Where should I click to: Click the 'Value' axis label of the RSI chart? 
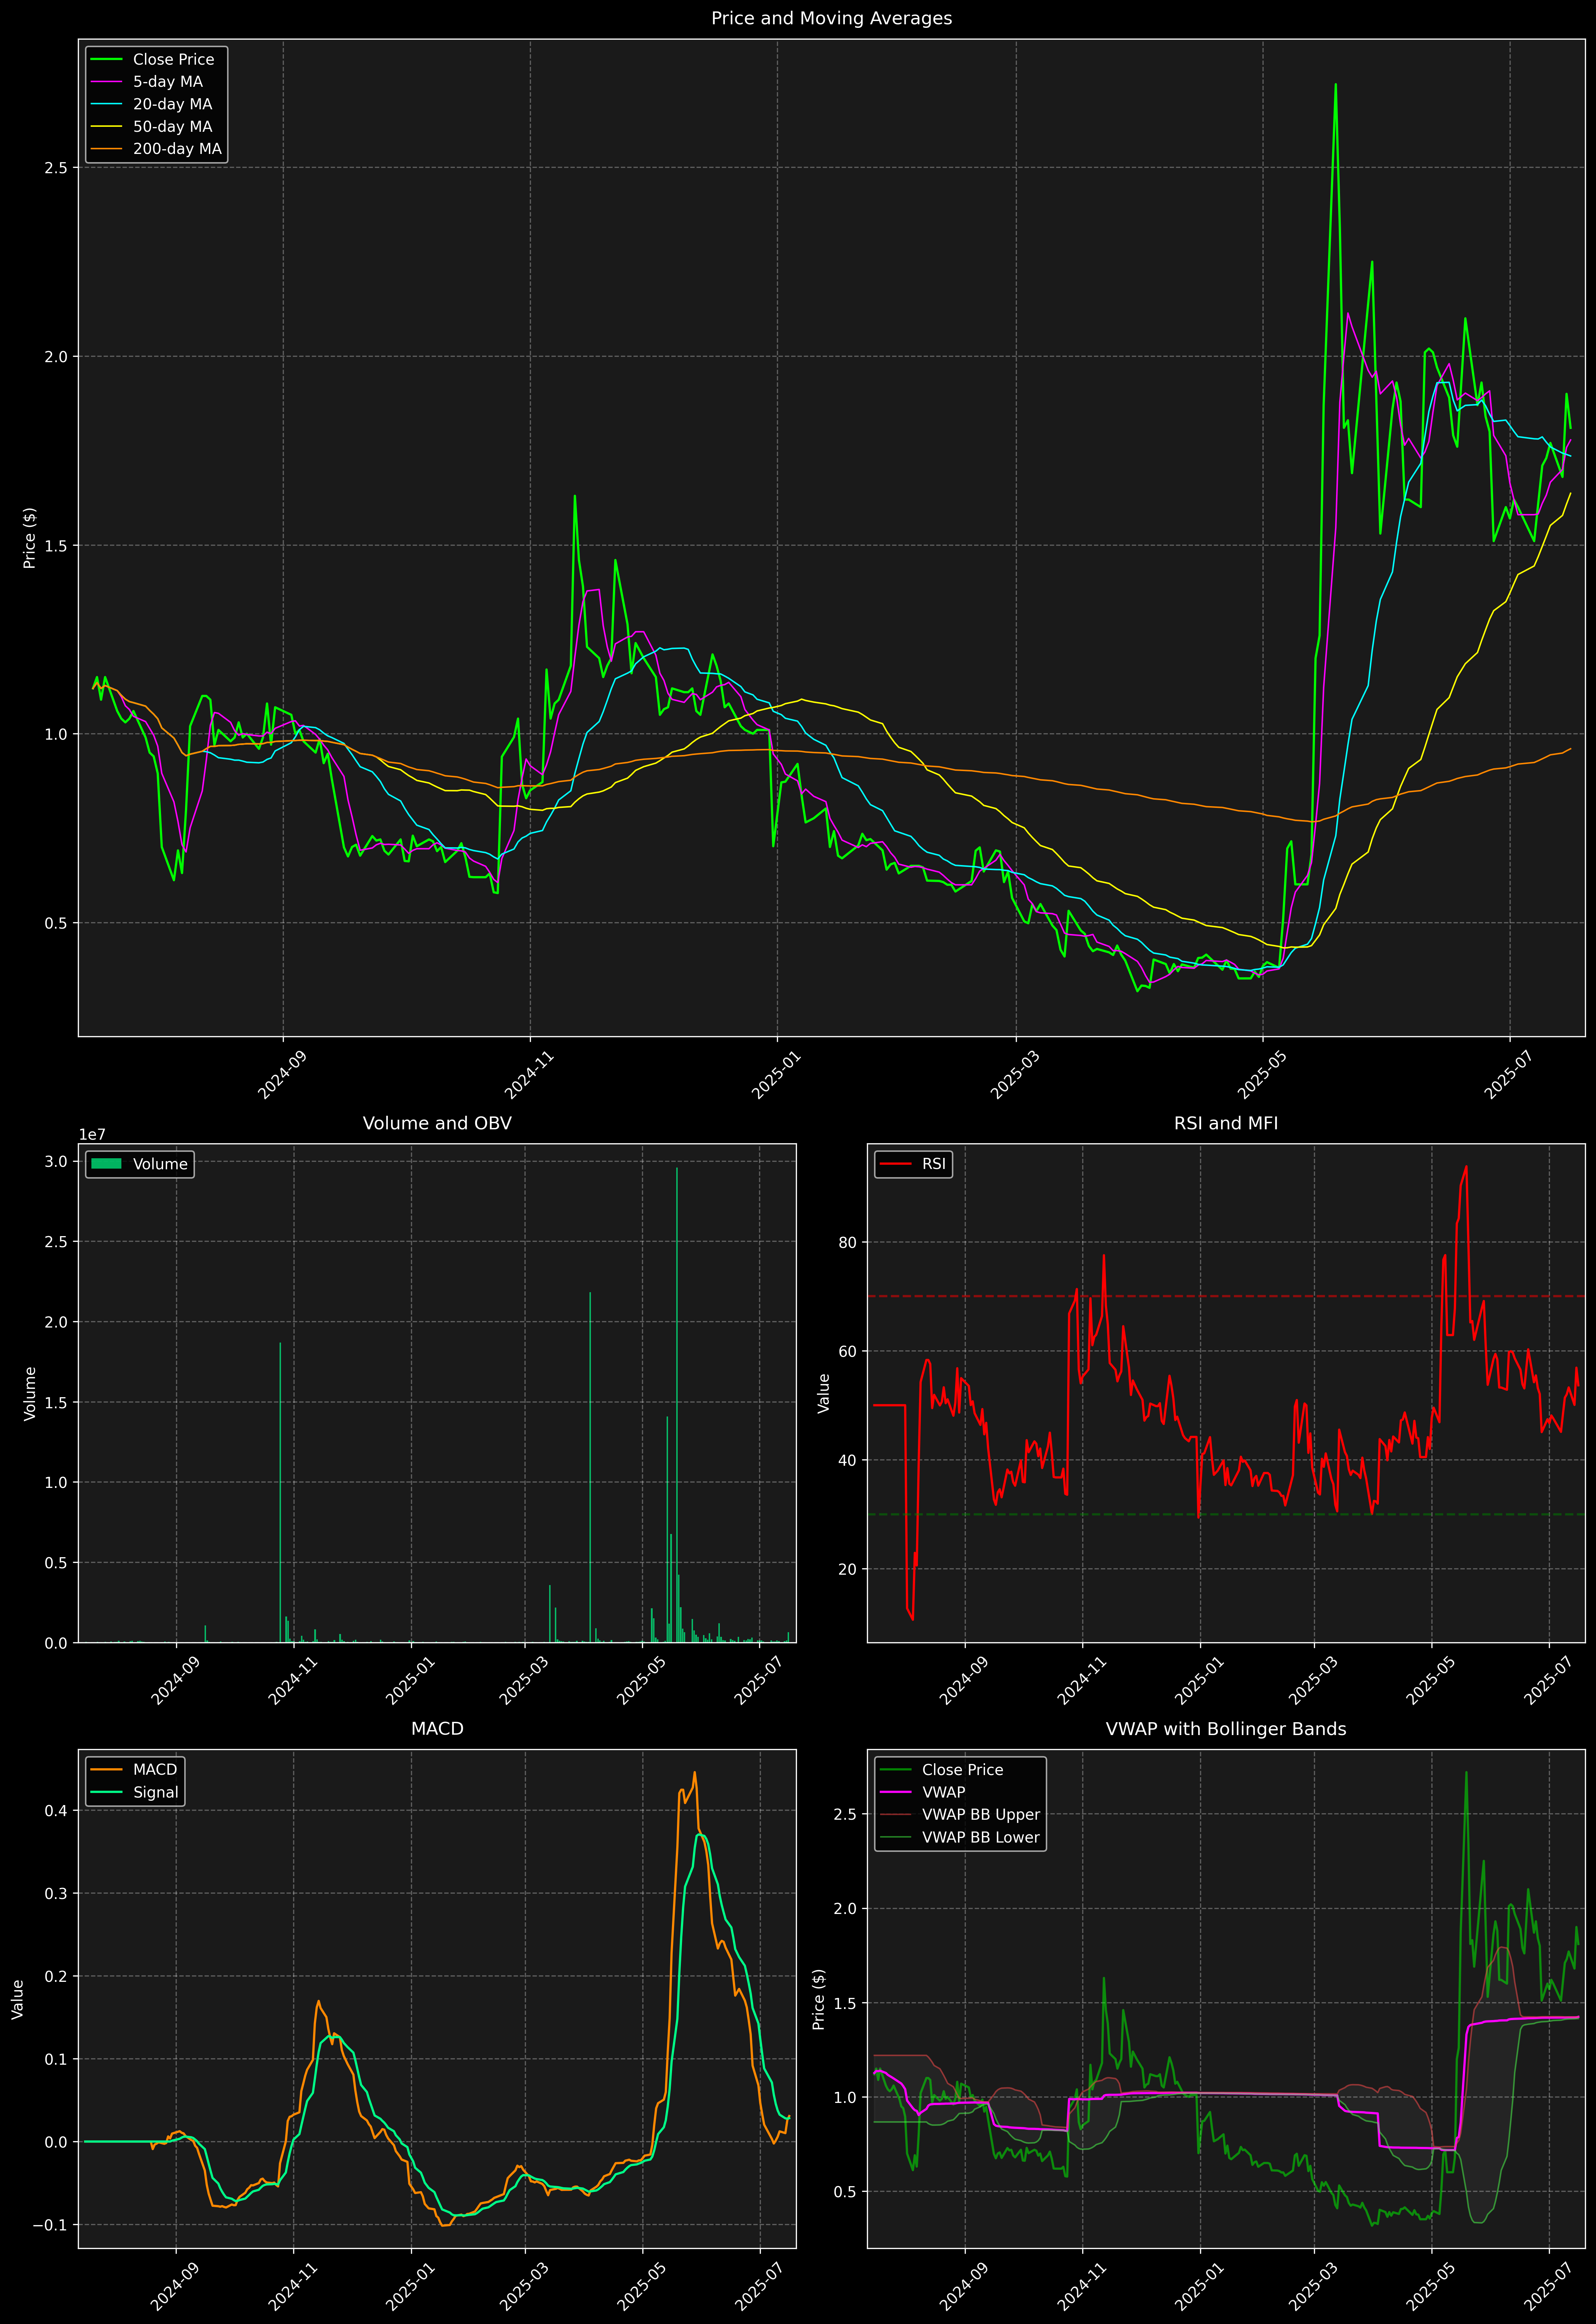(824, 1393)
